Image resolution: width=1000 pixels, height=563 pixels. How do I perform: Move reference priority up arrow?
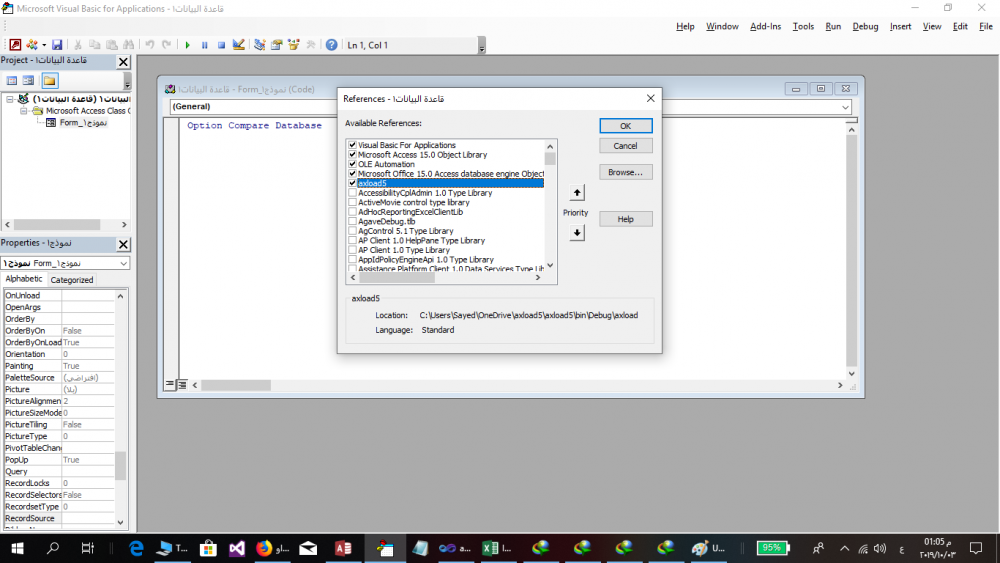(x=577, y=193)
